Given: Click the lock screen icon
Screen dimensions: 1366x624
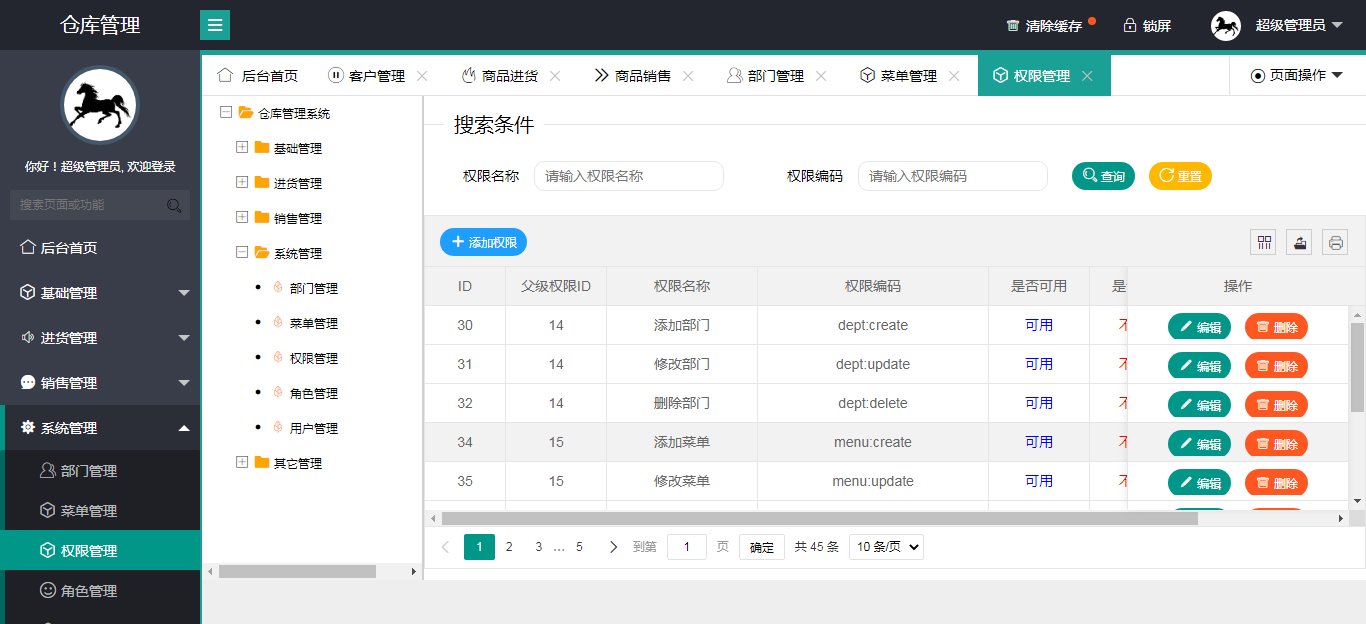Looking at the screenshot, I should point(1130,26).
